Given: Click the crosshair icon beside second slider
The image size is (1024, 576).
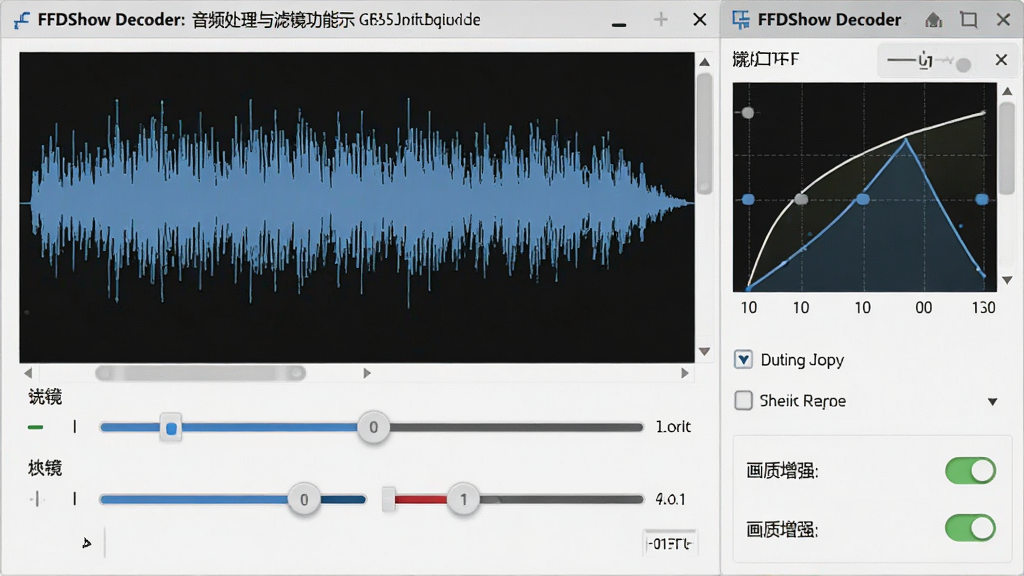Looking at the screenshot, I should [37, 500].
